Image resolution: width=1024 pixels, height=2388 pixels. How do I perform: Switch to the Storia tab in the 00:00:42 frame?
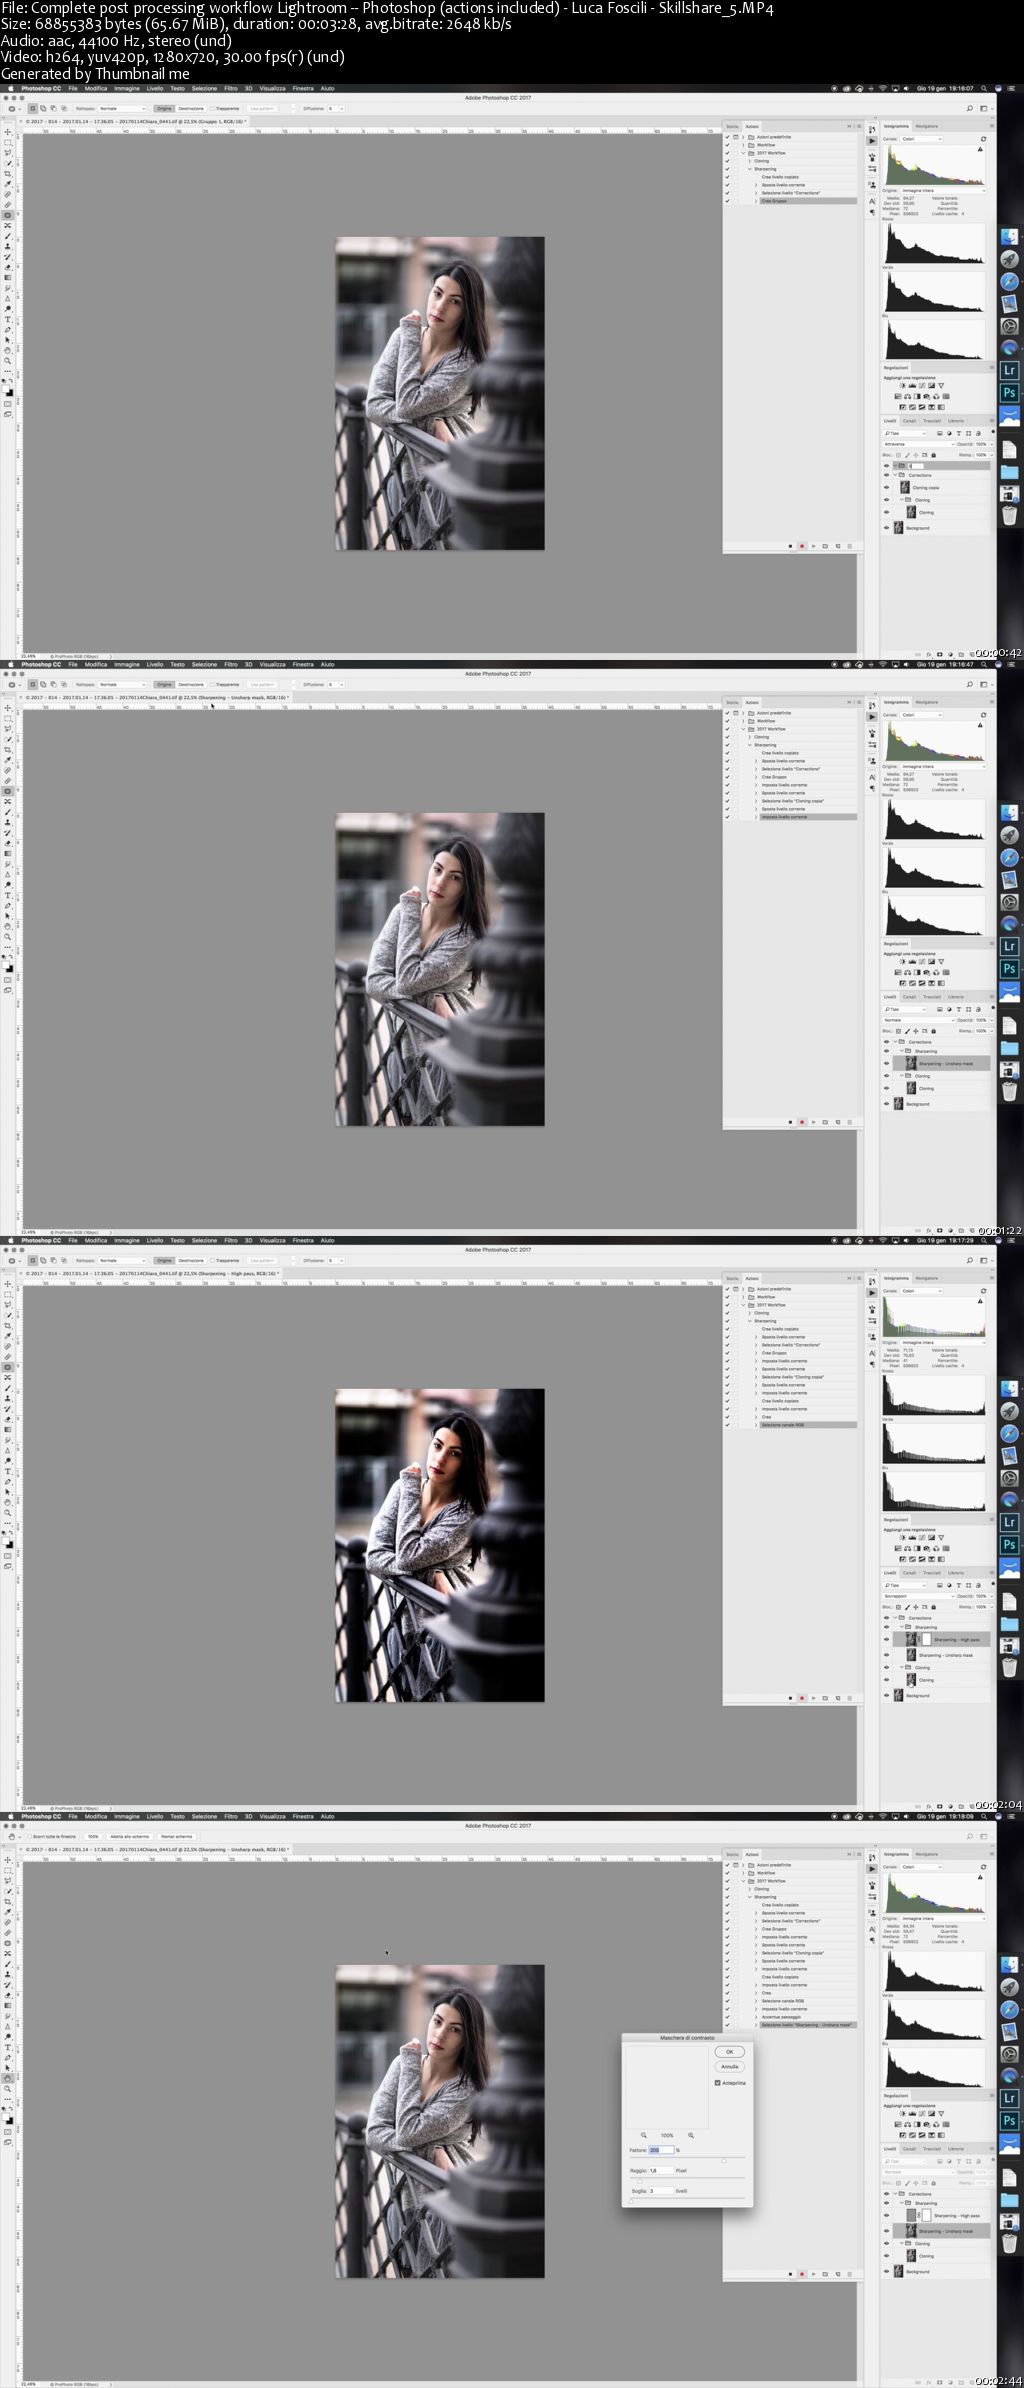click(x=732, y=127)
